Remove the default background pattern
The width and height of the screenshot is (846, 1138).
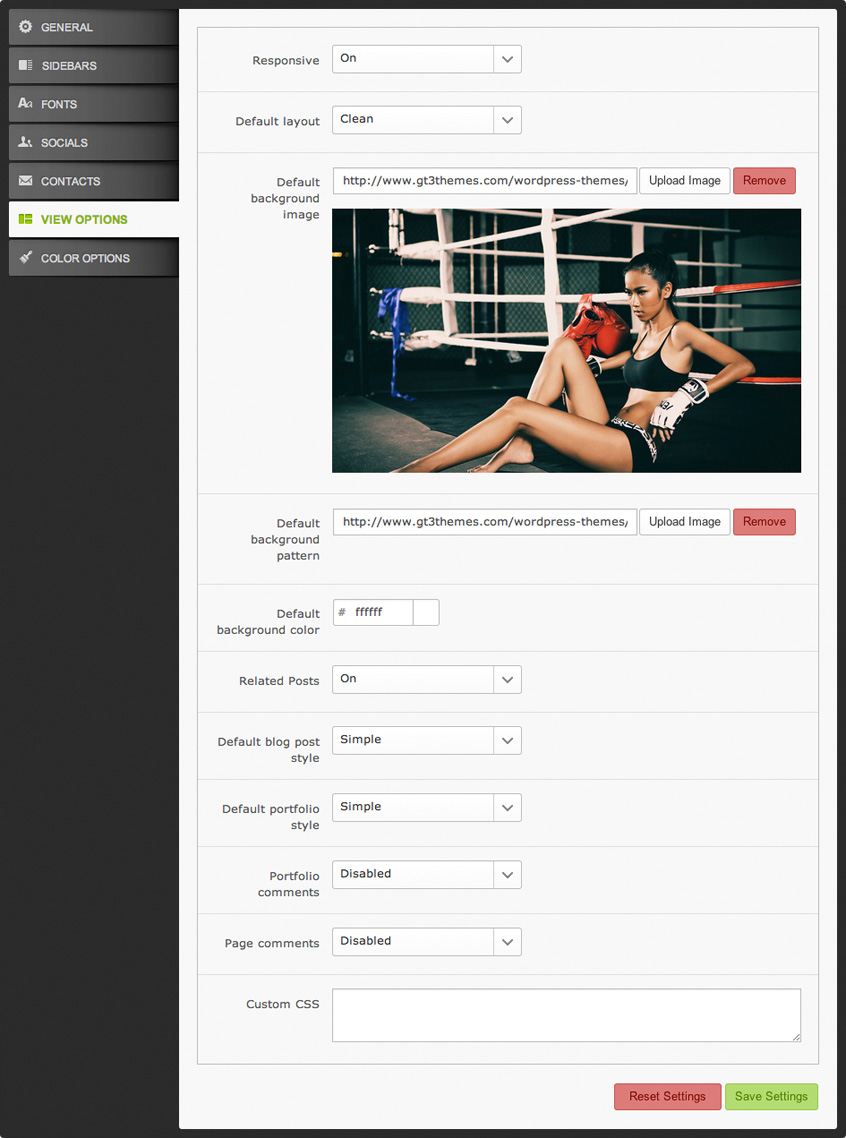point(764,522)
